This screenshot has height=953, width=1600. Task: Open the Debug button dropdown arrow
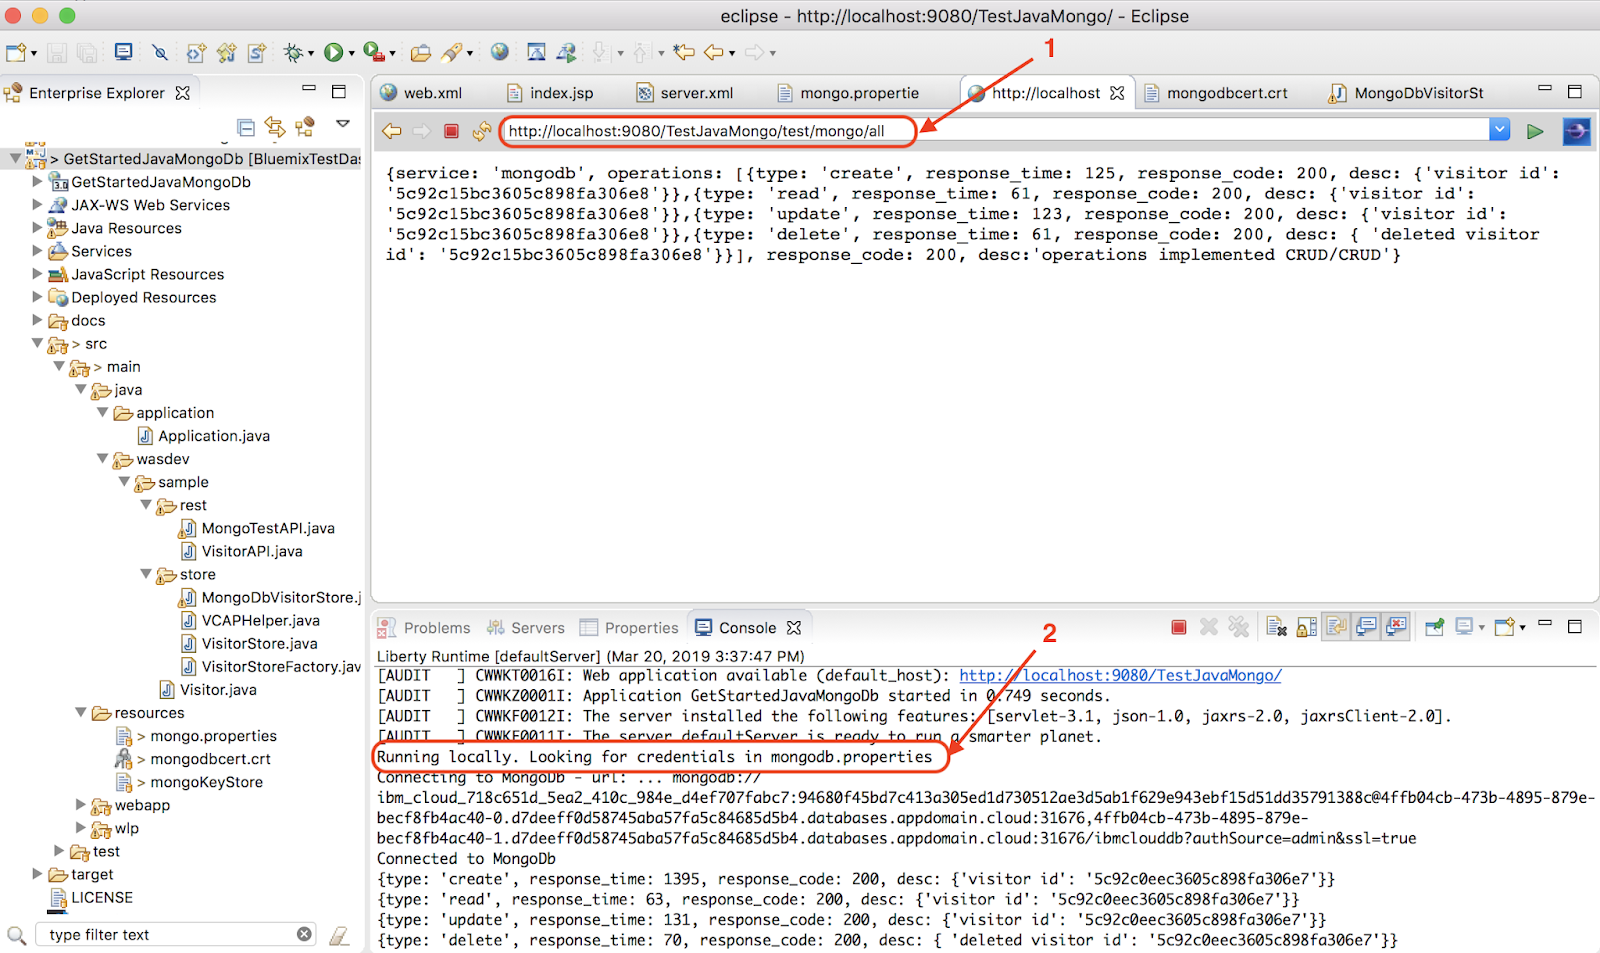[310, 54]
